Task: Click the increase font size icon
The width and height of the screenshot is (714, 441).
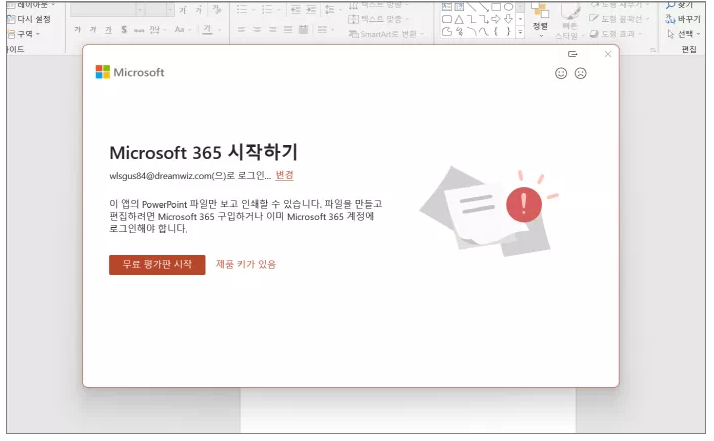Action: [x=184, y=10]
